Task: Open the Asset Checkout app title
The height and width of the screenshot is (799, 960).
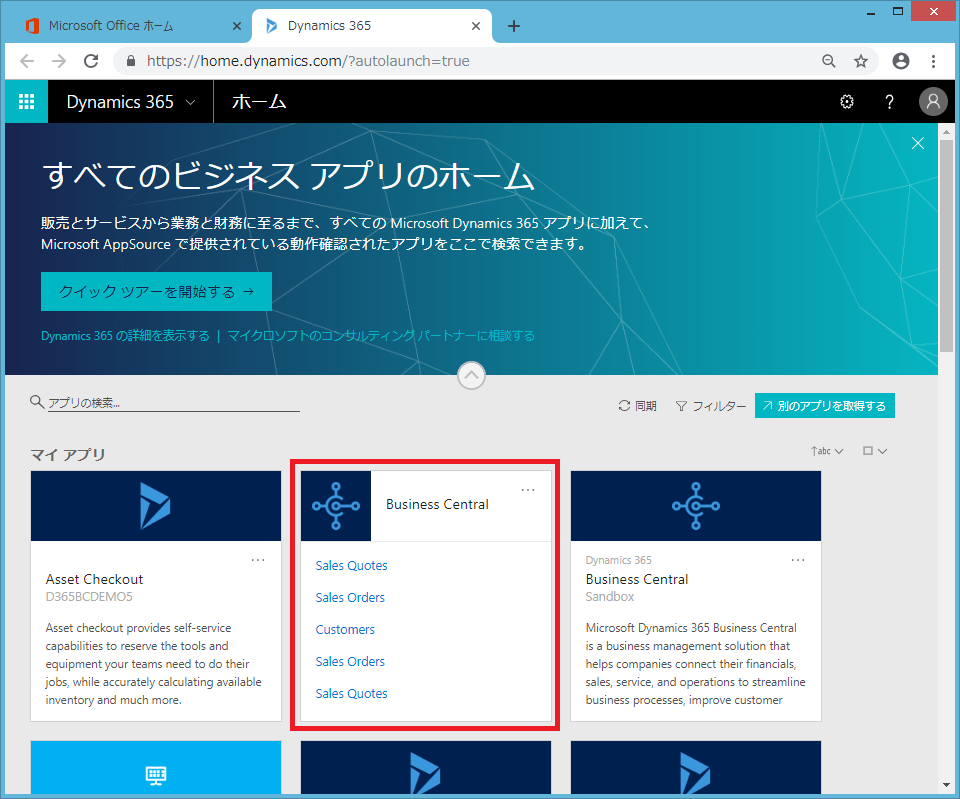Action: [x=94, y=579]
